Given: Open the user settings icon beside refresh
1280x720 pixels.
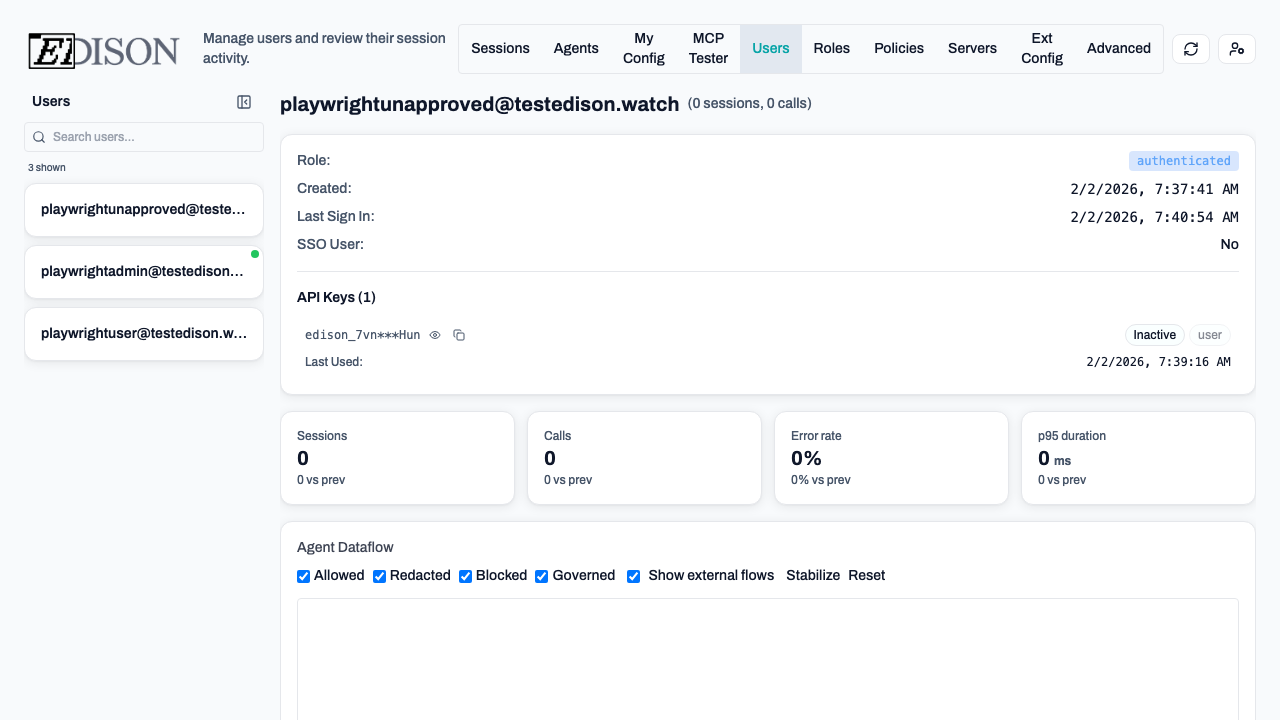Looking at the screenshot, I should tap(1237, 48).
